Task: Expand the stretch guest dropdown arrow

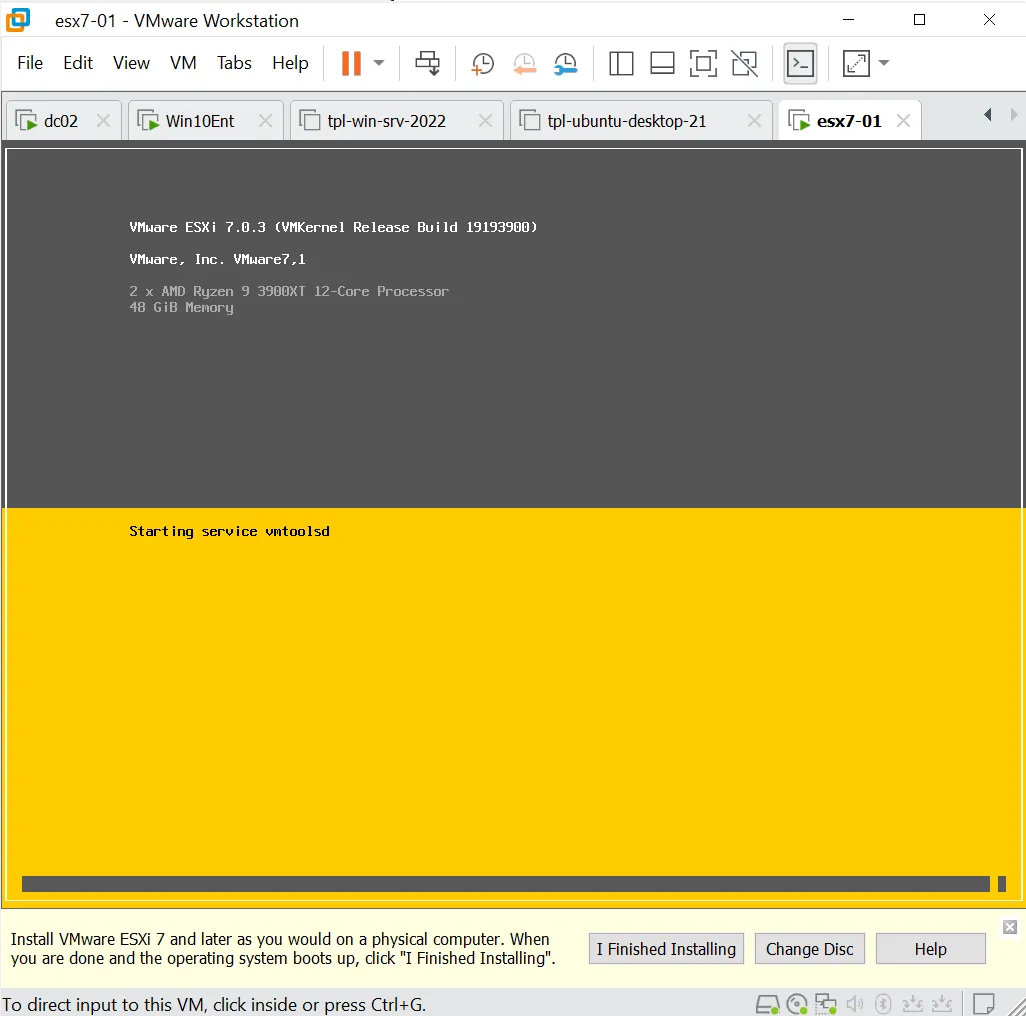Action: coord(884,63)
